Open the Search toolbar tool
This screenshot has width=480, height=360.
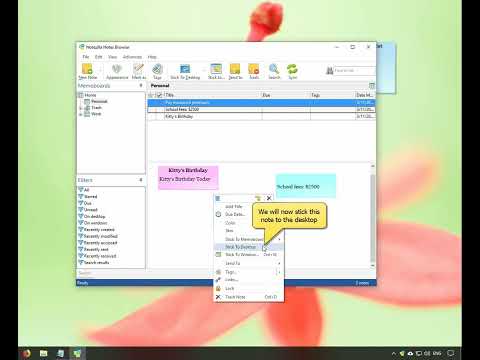(x=274, y=71)
